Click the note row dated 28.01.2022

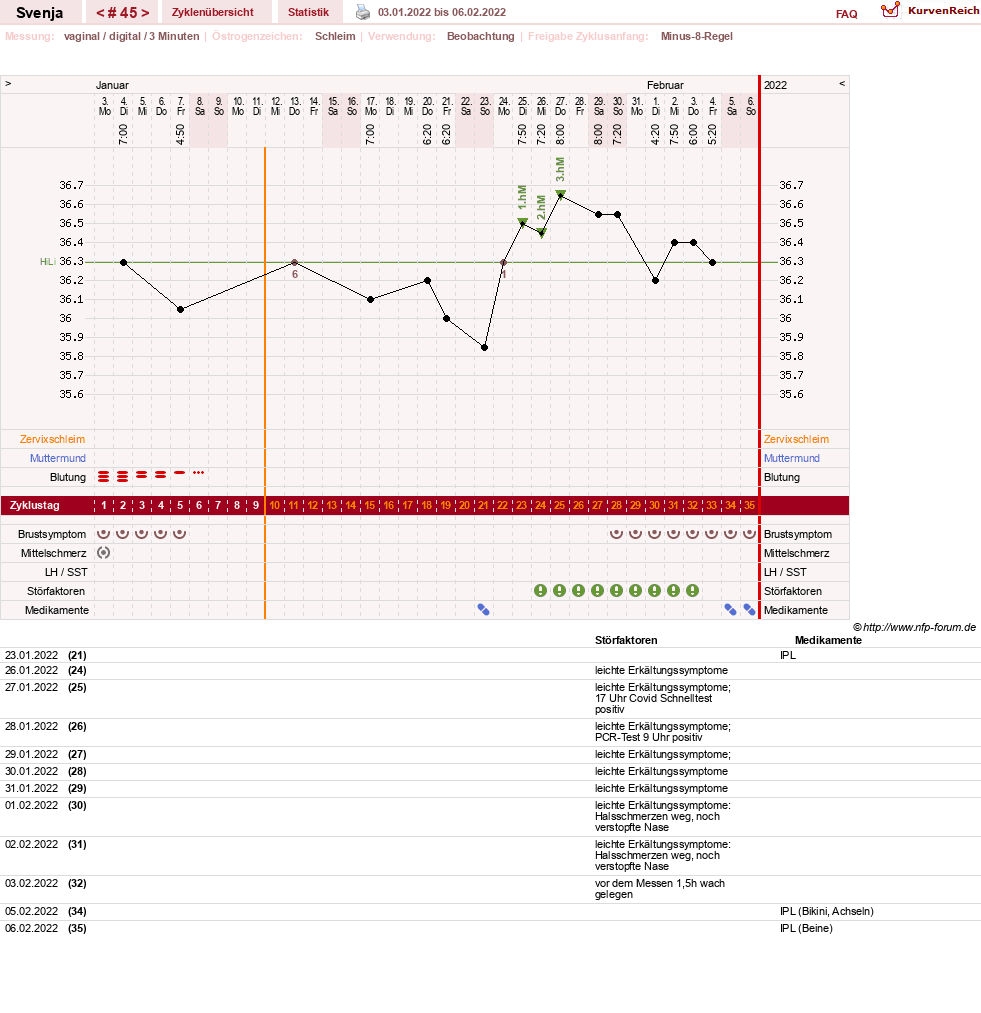click(x=490, y=732)
